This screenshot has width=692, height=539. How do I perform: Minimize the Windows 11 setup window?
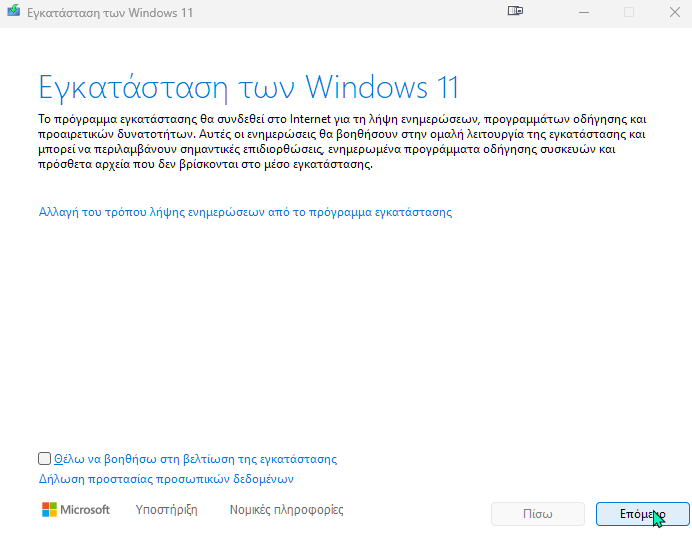[584, 12]
